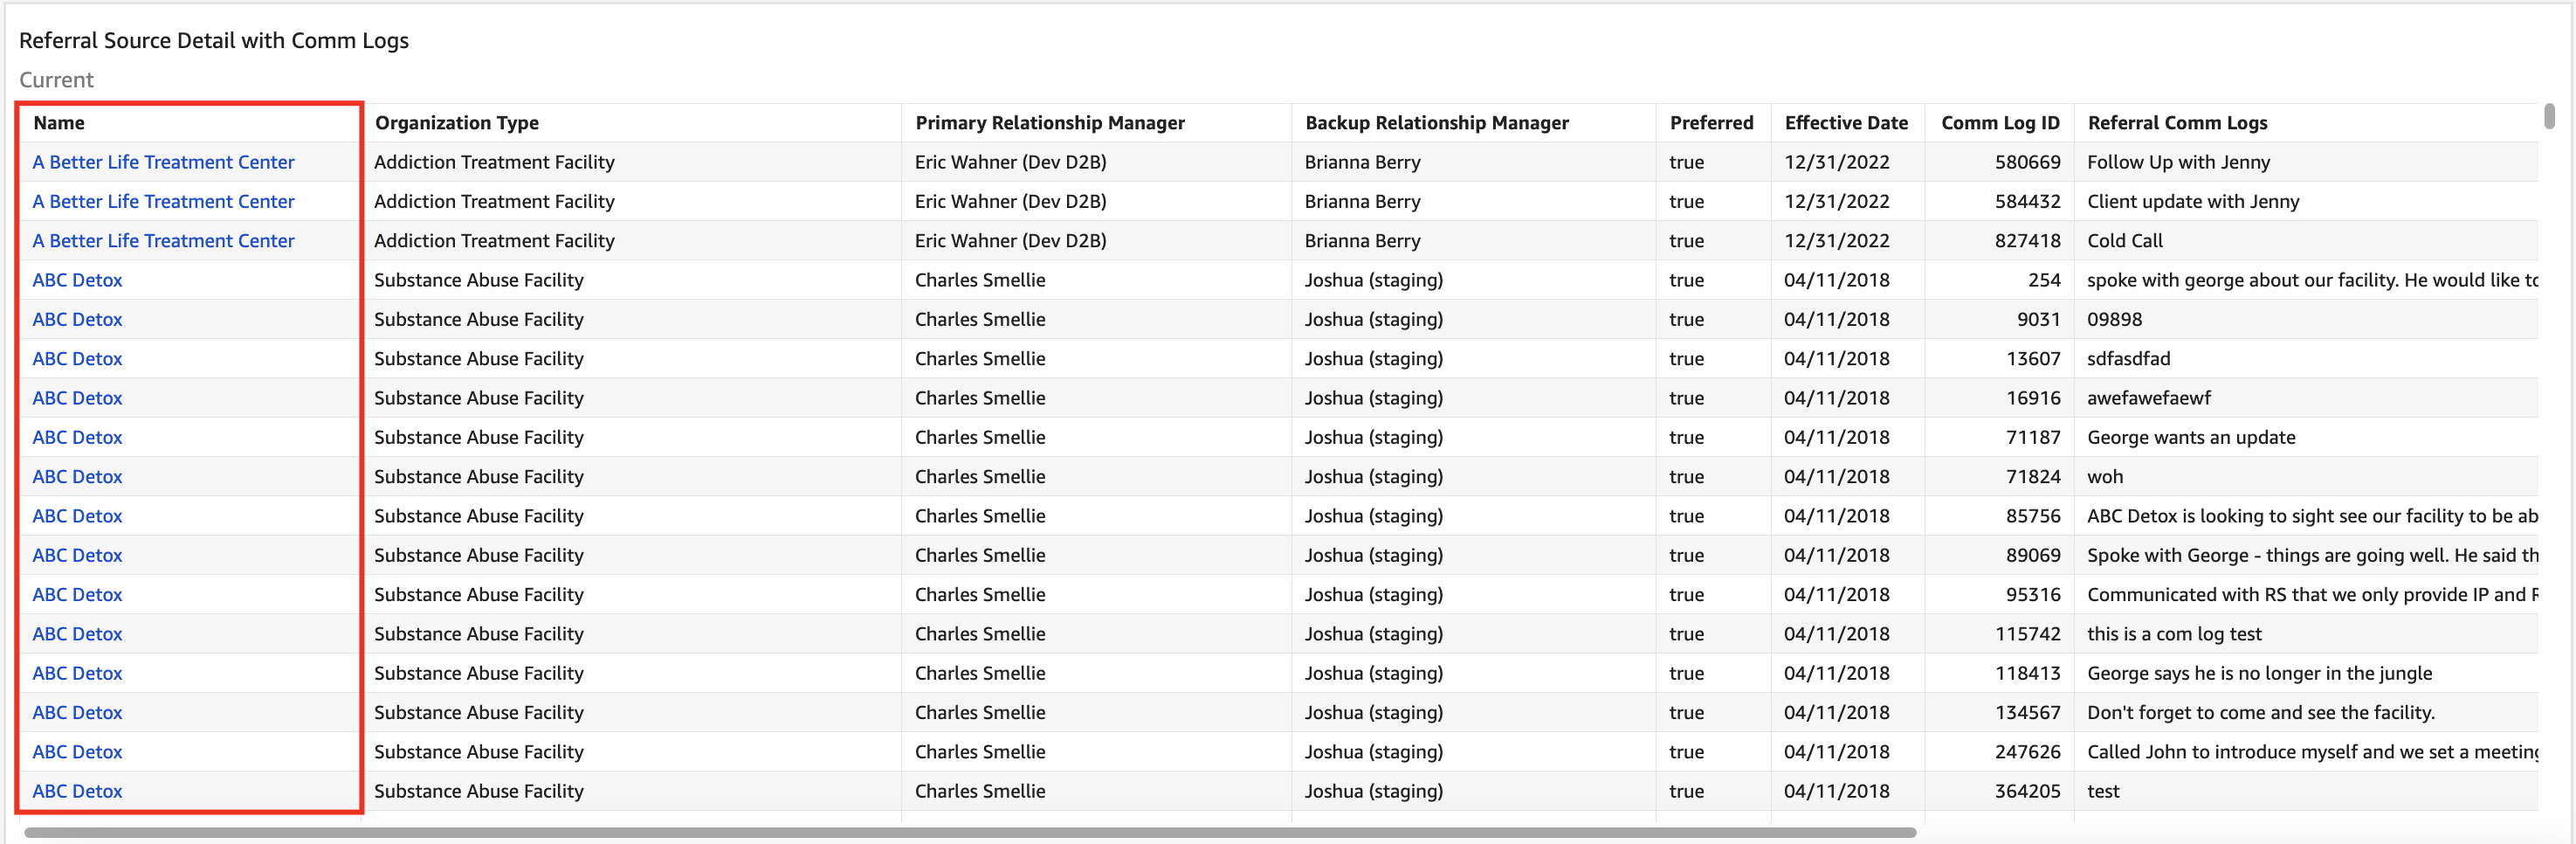Select the 'George wants an update' cell
Image resolution: width=2576 pixels, height=844 pixels.
(x=2190, y=438)
